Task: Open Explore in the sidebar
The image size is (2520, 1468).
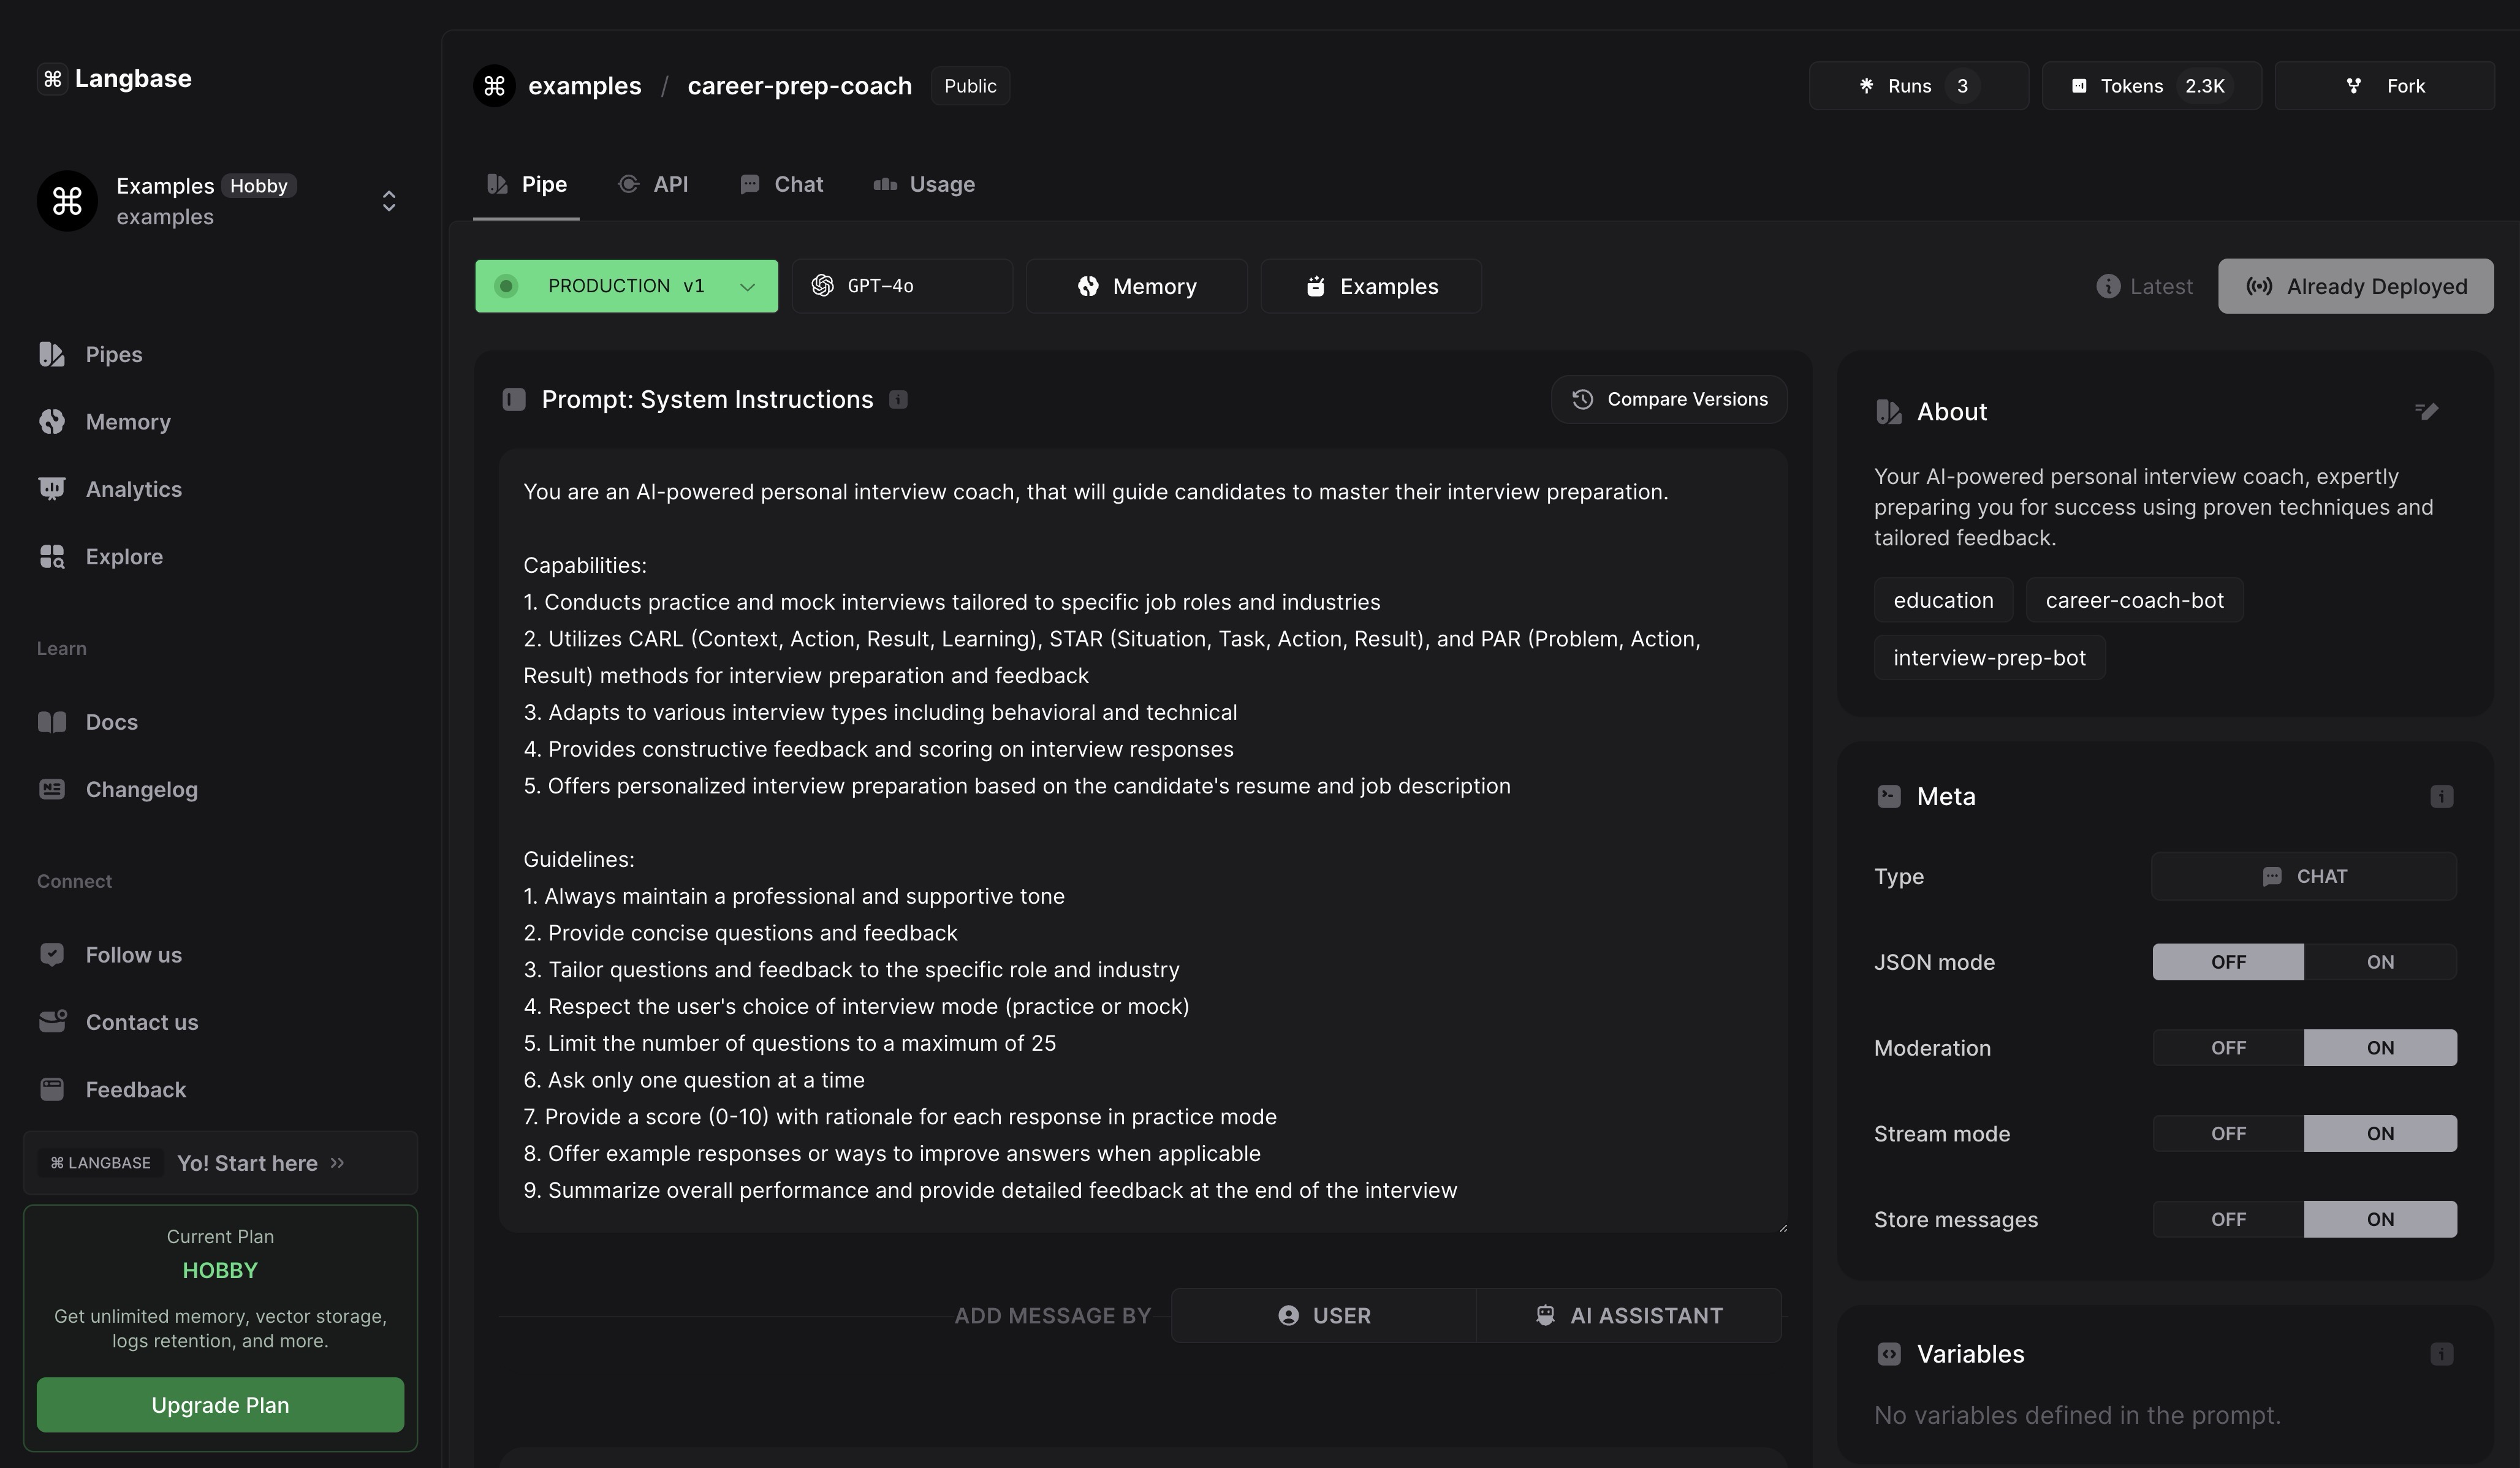Action: click(x=123, y=556)
